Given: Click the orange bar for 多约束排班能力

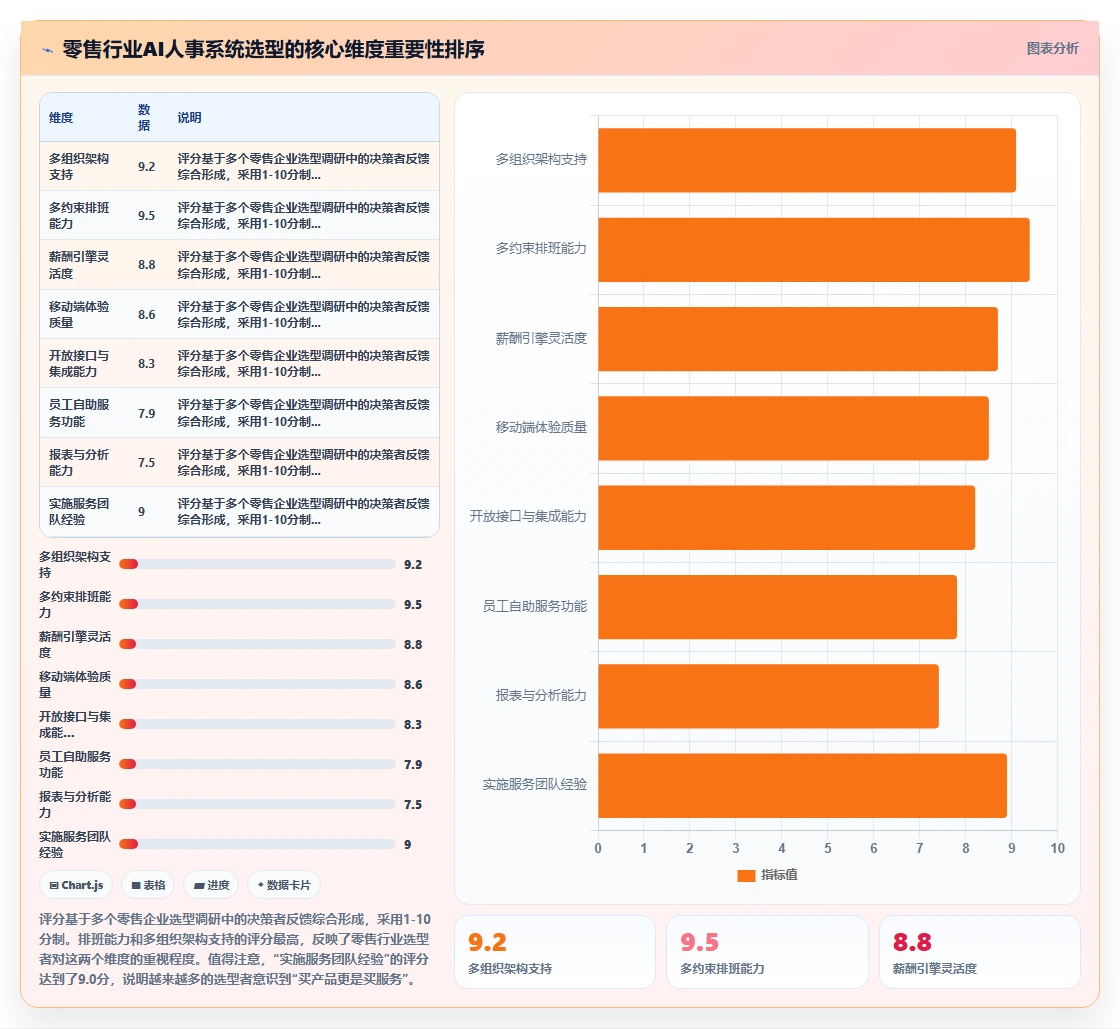Looking at the screenshot, I should click(814, 250).
